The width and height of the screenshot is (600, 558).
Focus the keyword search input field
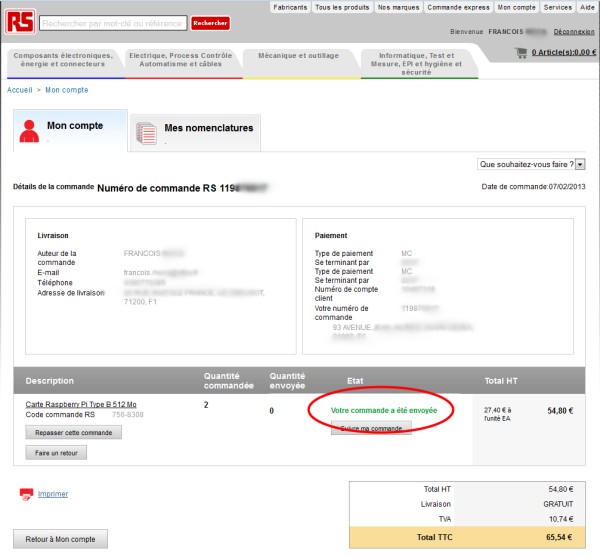(x=113, y=23)
